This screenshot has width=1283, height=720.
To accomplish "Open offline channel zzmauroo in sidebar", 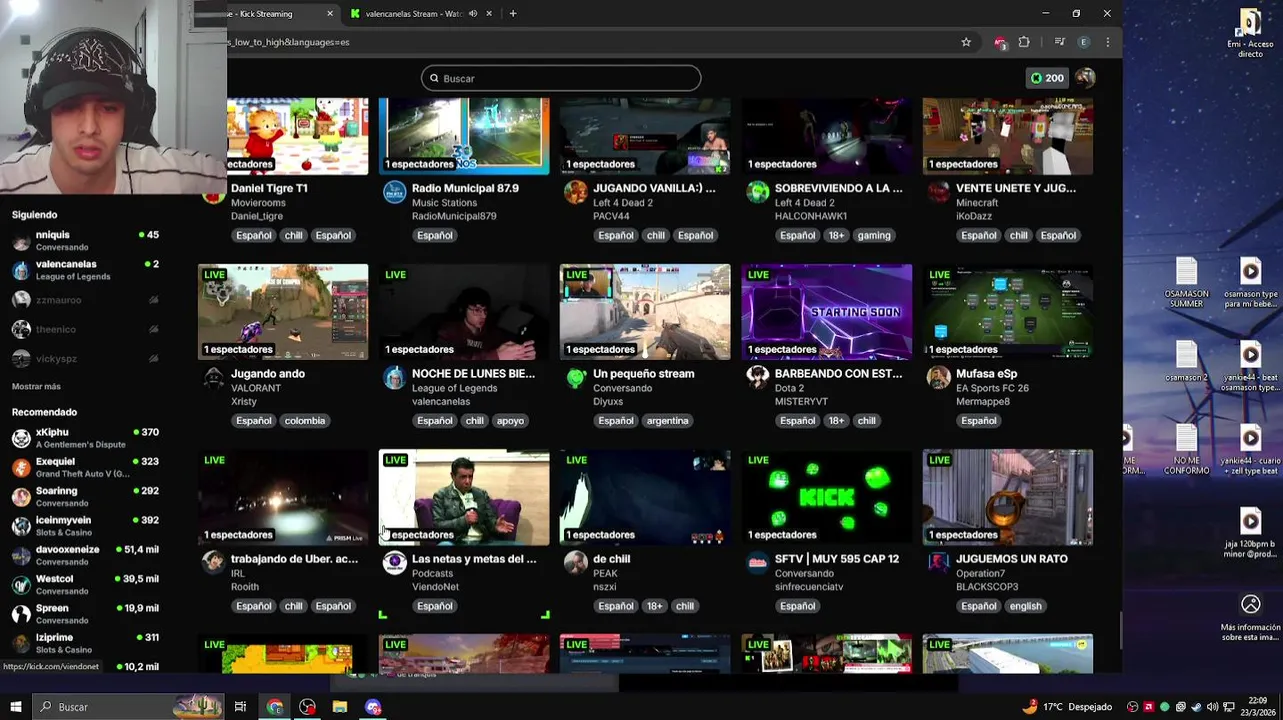I will coord(86,300).
